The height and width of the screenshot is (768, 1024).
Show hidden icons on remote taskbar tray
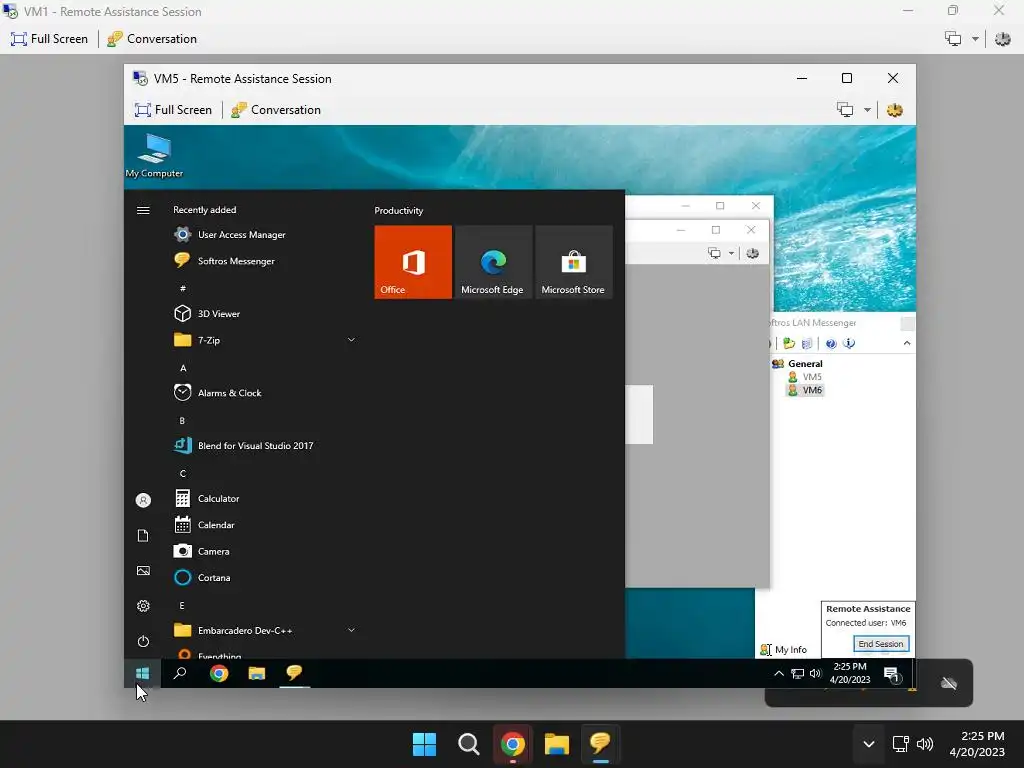coord(778,673)
